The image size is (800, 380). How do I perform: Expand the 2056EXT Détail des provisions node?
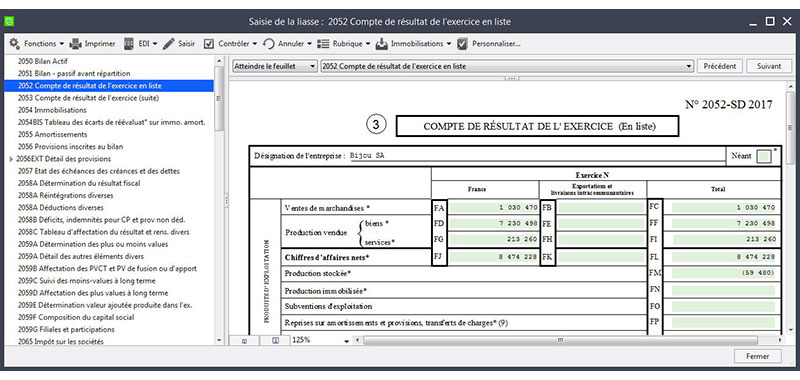click(x=11, y=159)
